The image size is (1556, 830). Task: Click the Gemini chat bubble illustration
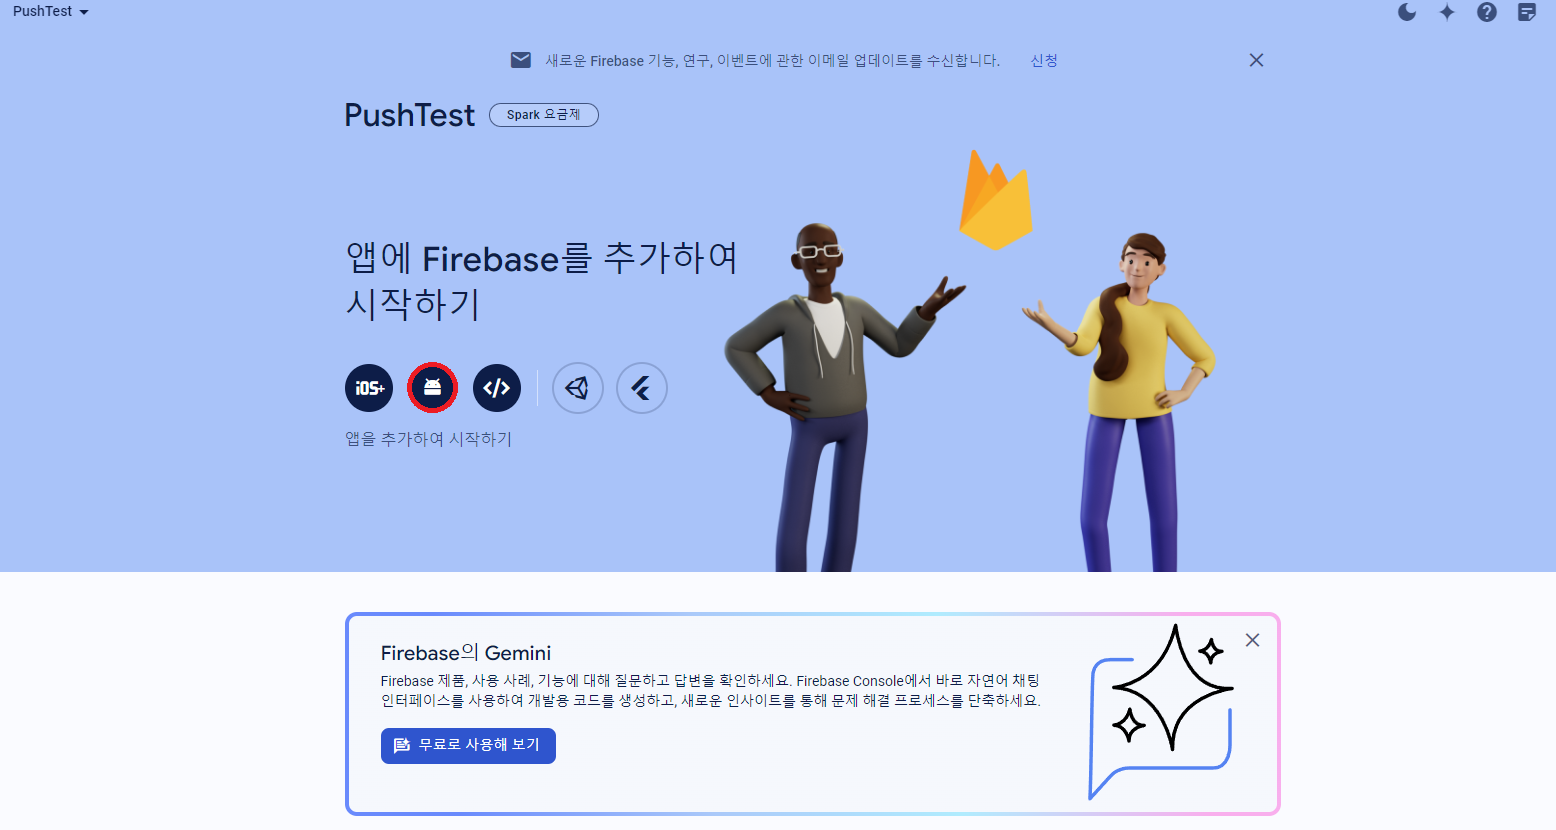(x=1161, y=711)
